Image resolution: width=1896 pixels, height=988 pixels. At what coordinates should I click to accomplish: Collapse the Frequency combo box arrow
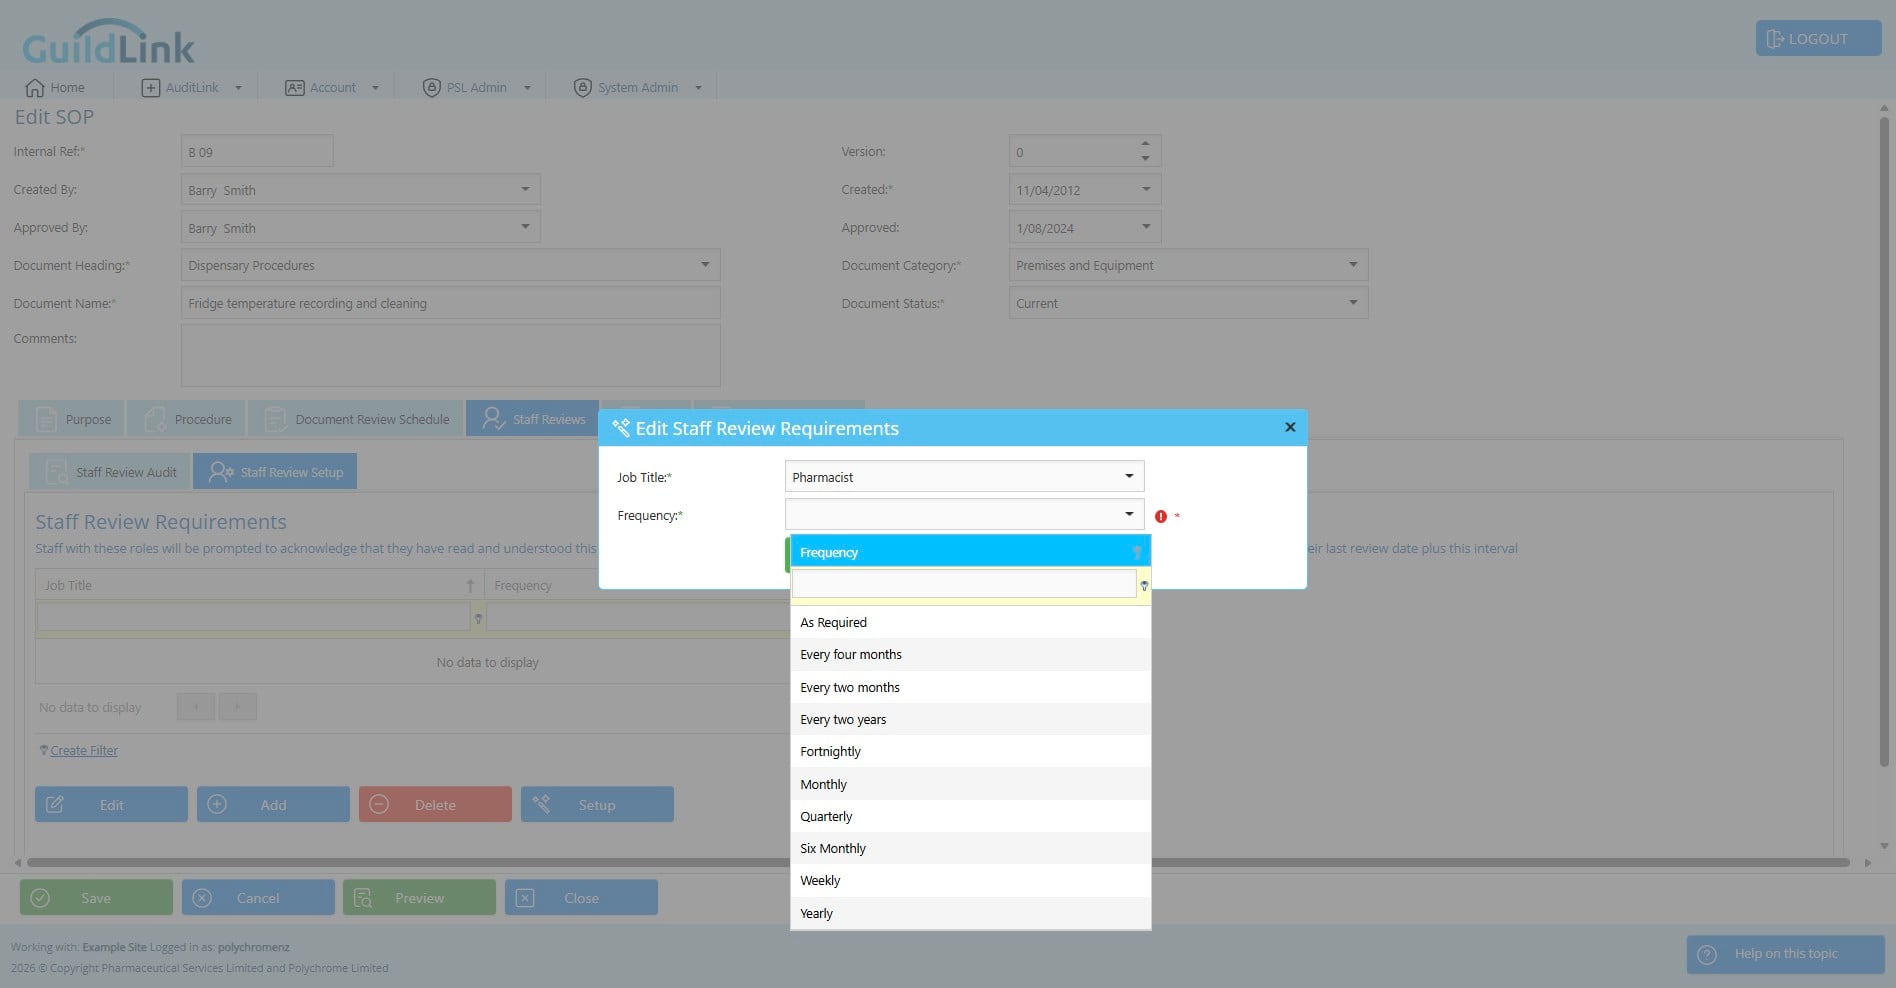tap(1129, 514)
